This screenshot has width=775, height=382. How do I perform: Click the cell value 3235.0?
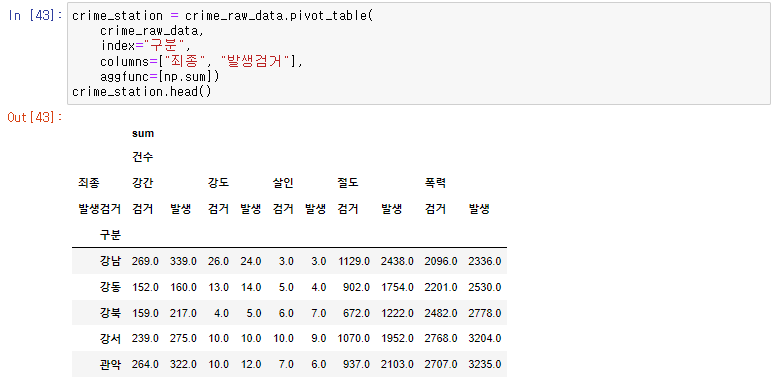coord(484,364)
